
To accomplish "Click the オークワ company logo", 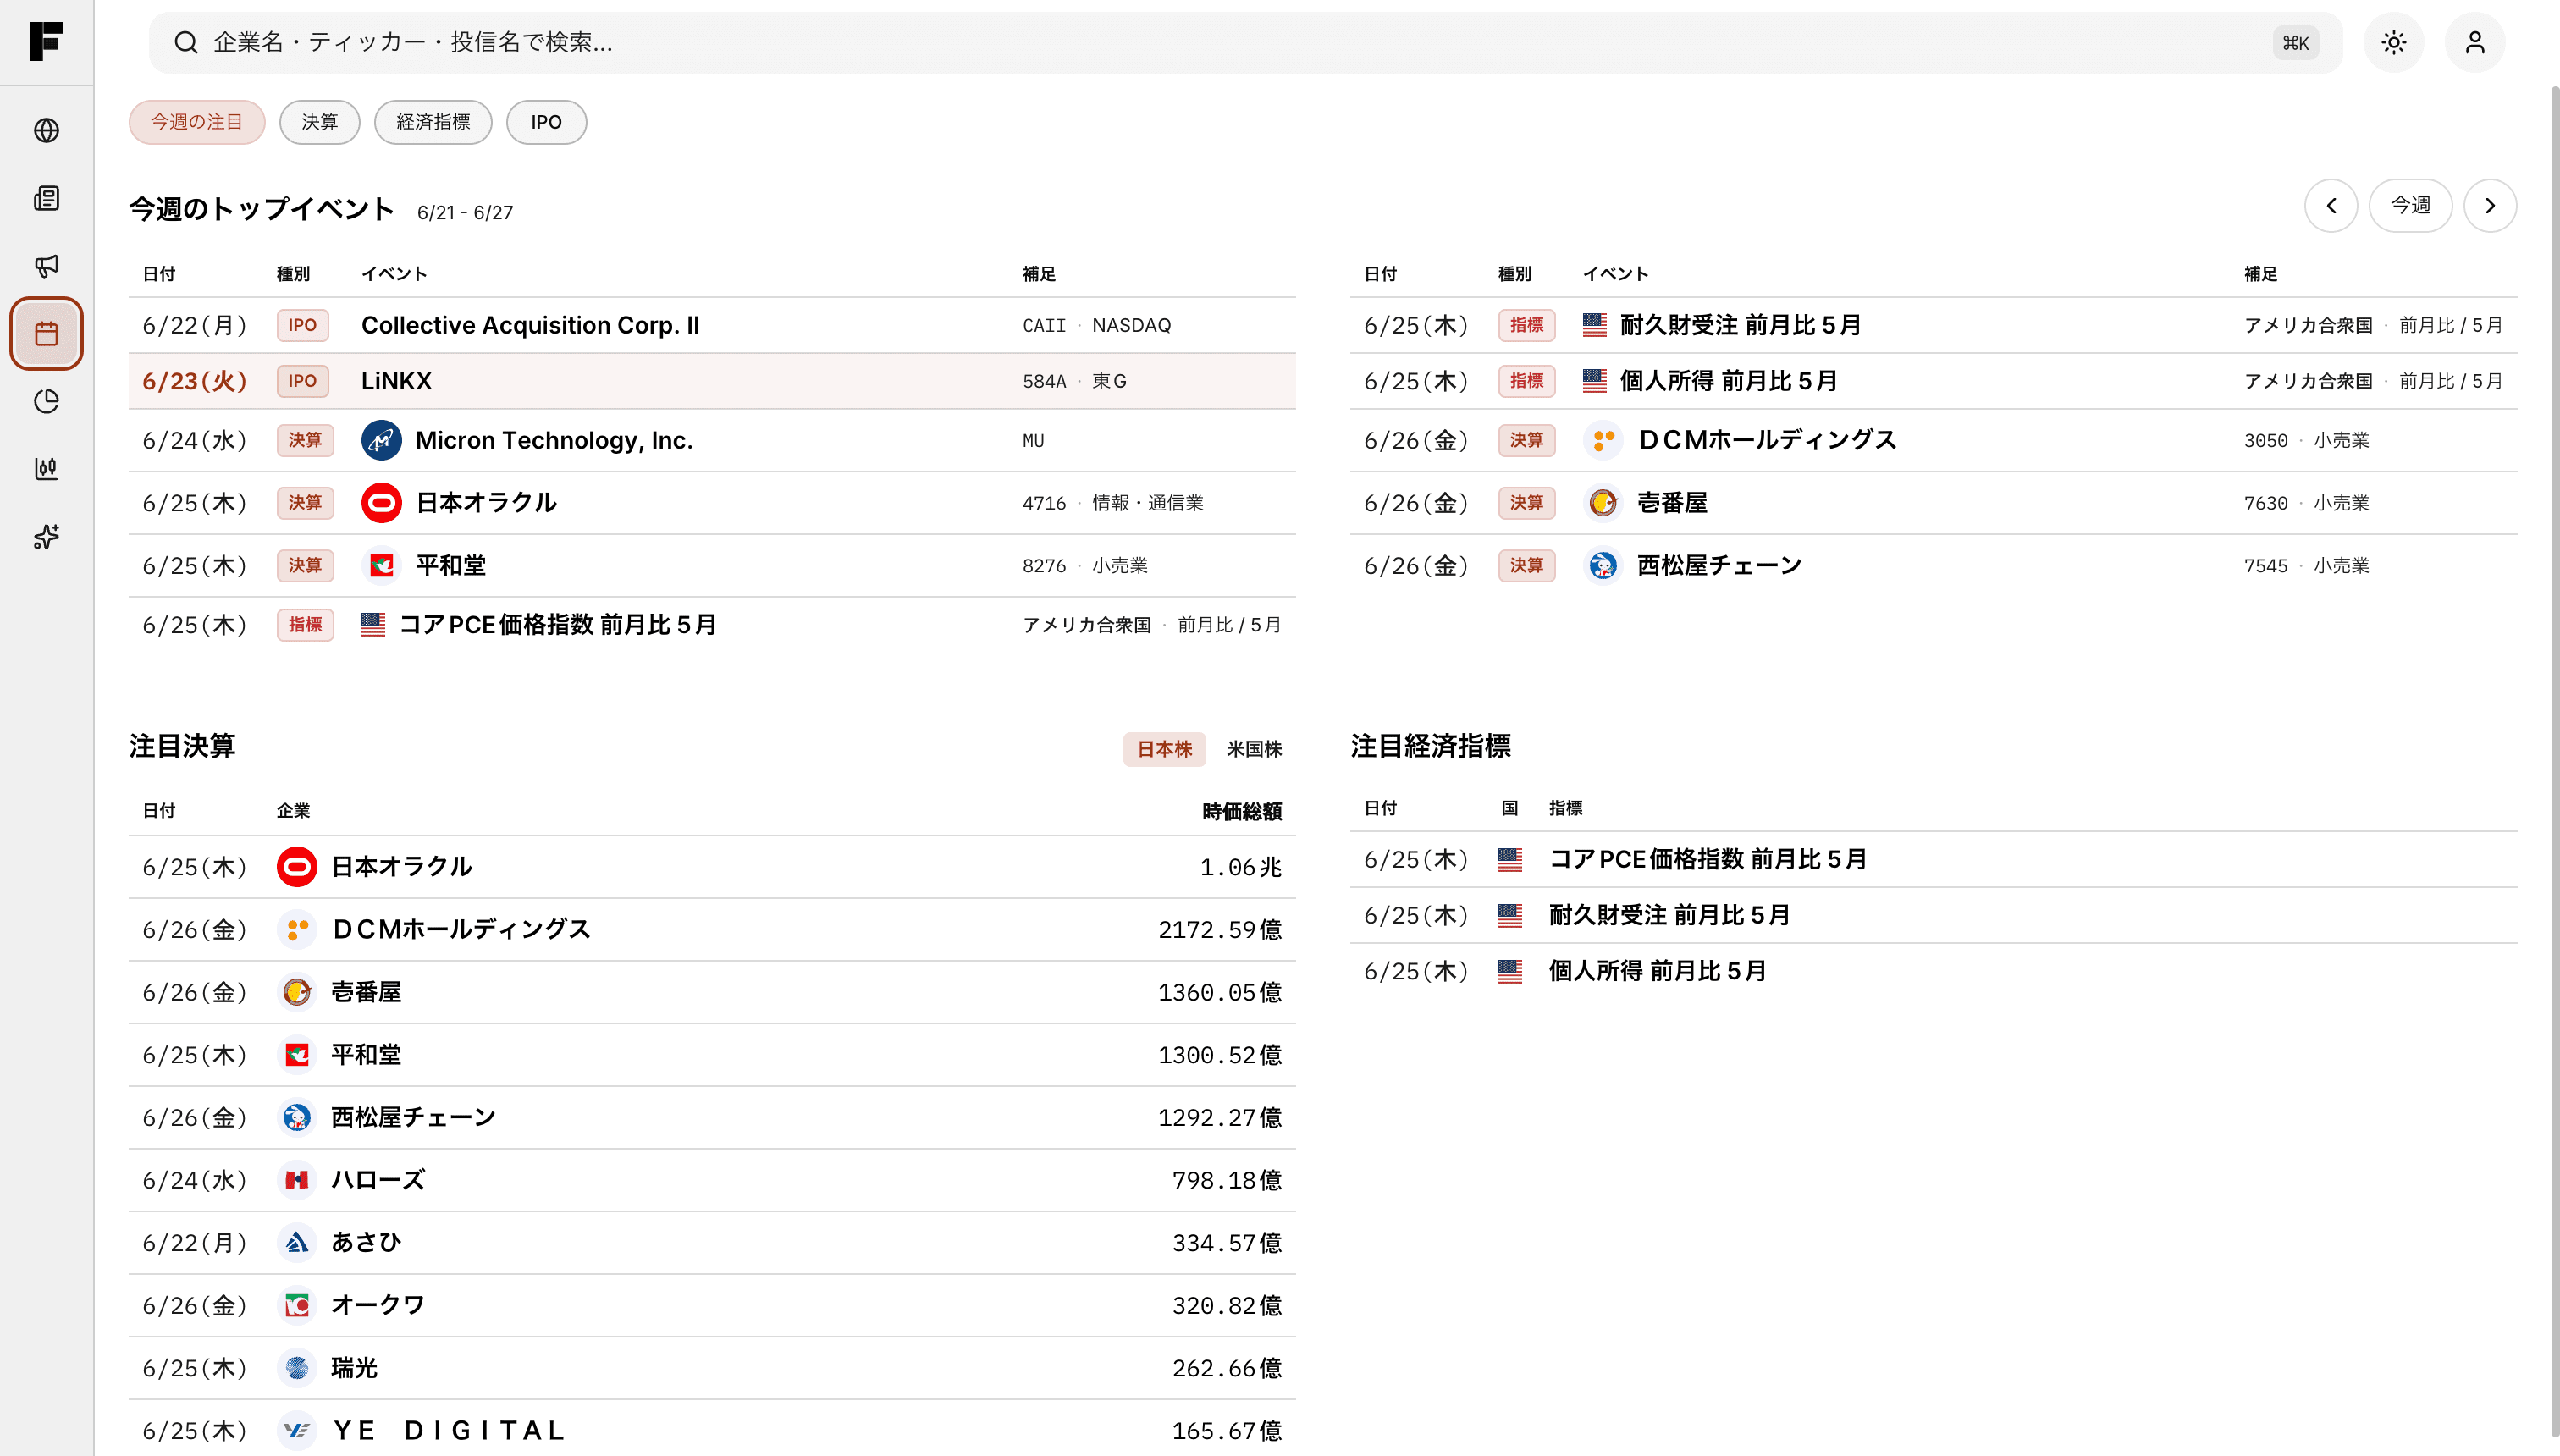I will click(x=297, y=1306).
